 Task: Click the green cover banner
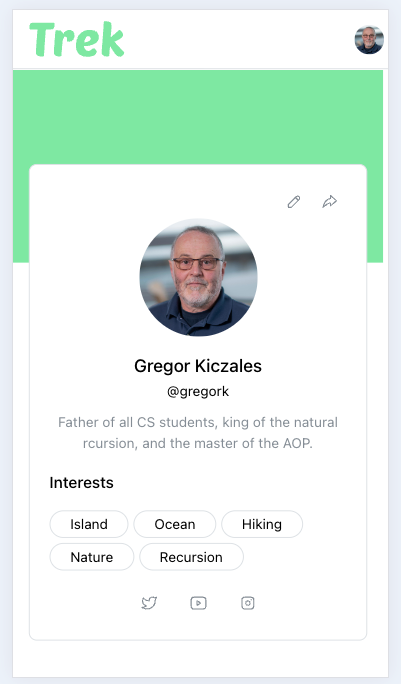click(198, 117)
